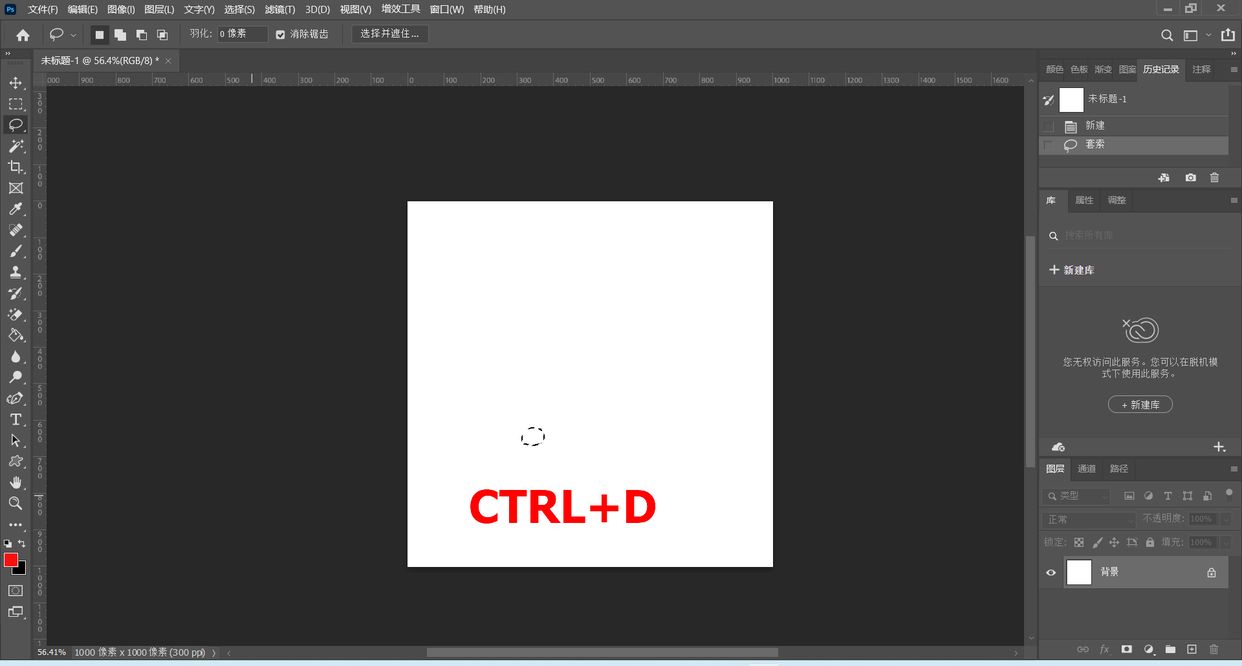Open the layer filter type dropdown 类型

(1077, 496)
